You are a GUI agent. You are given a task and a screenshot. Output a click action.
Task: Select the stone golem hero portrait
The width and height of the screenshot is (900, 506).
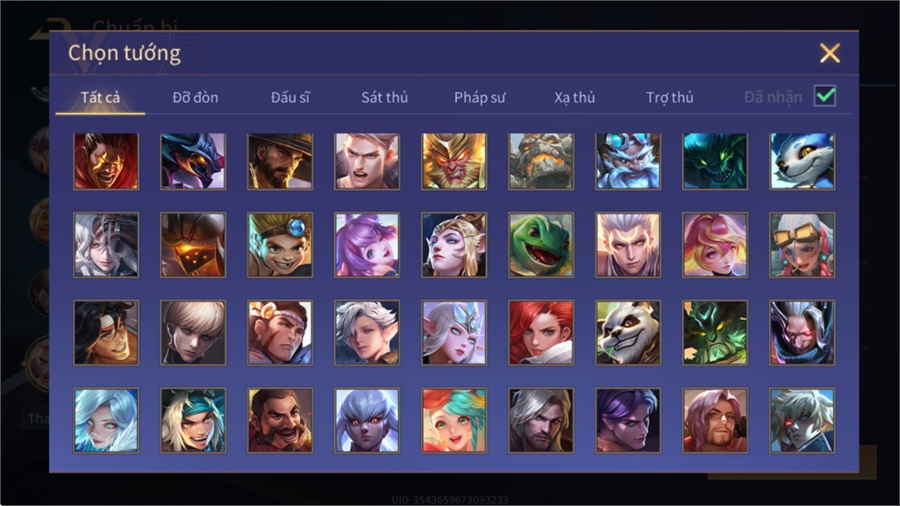(x=541, y=161)
